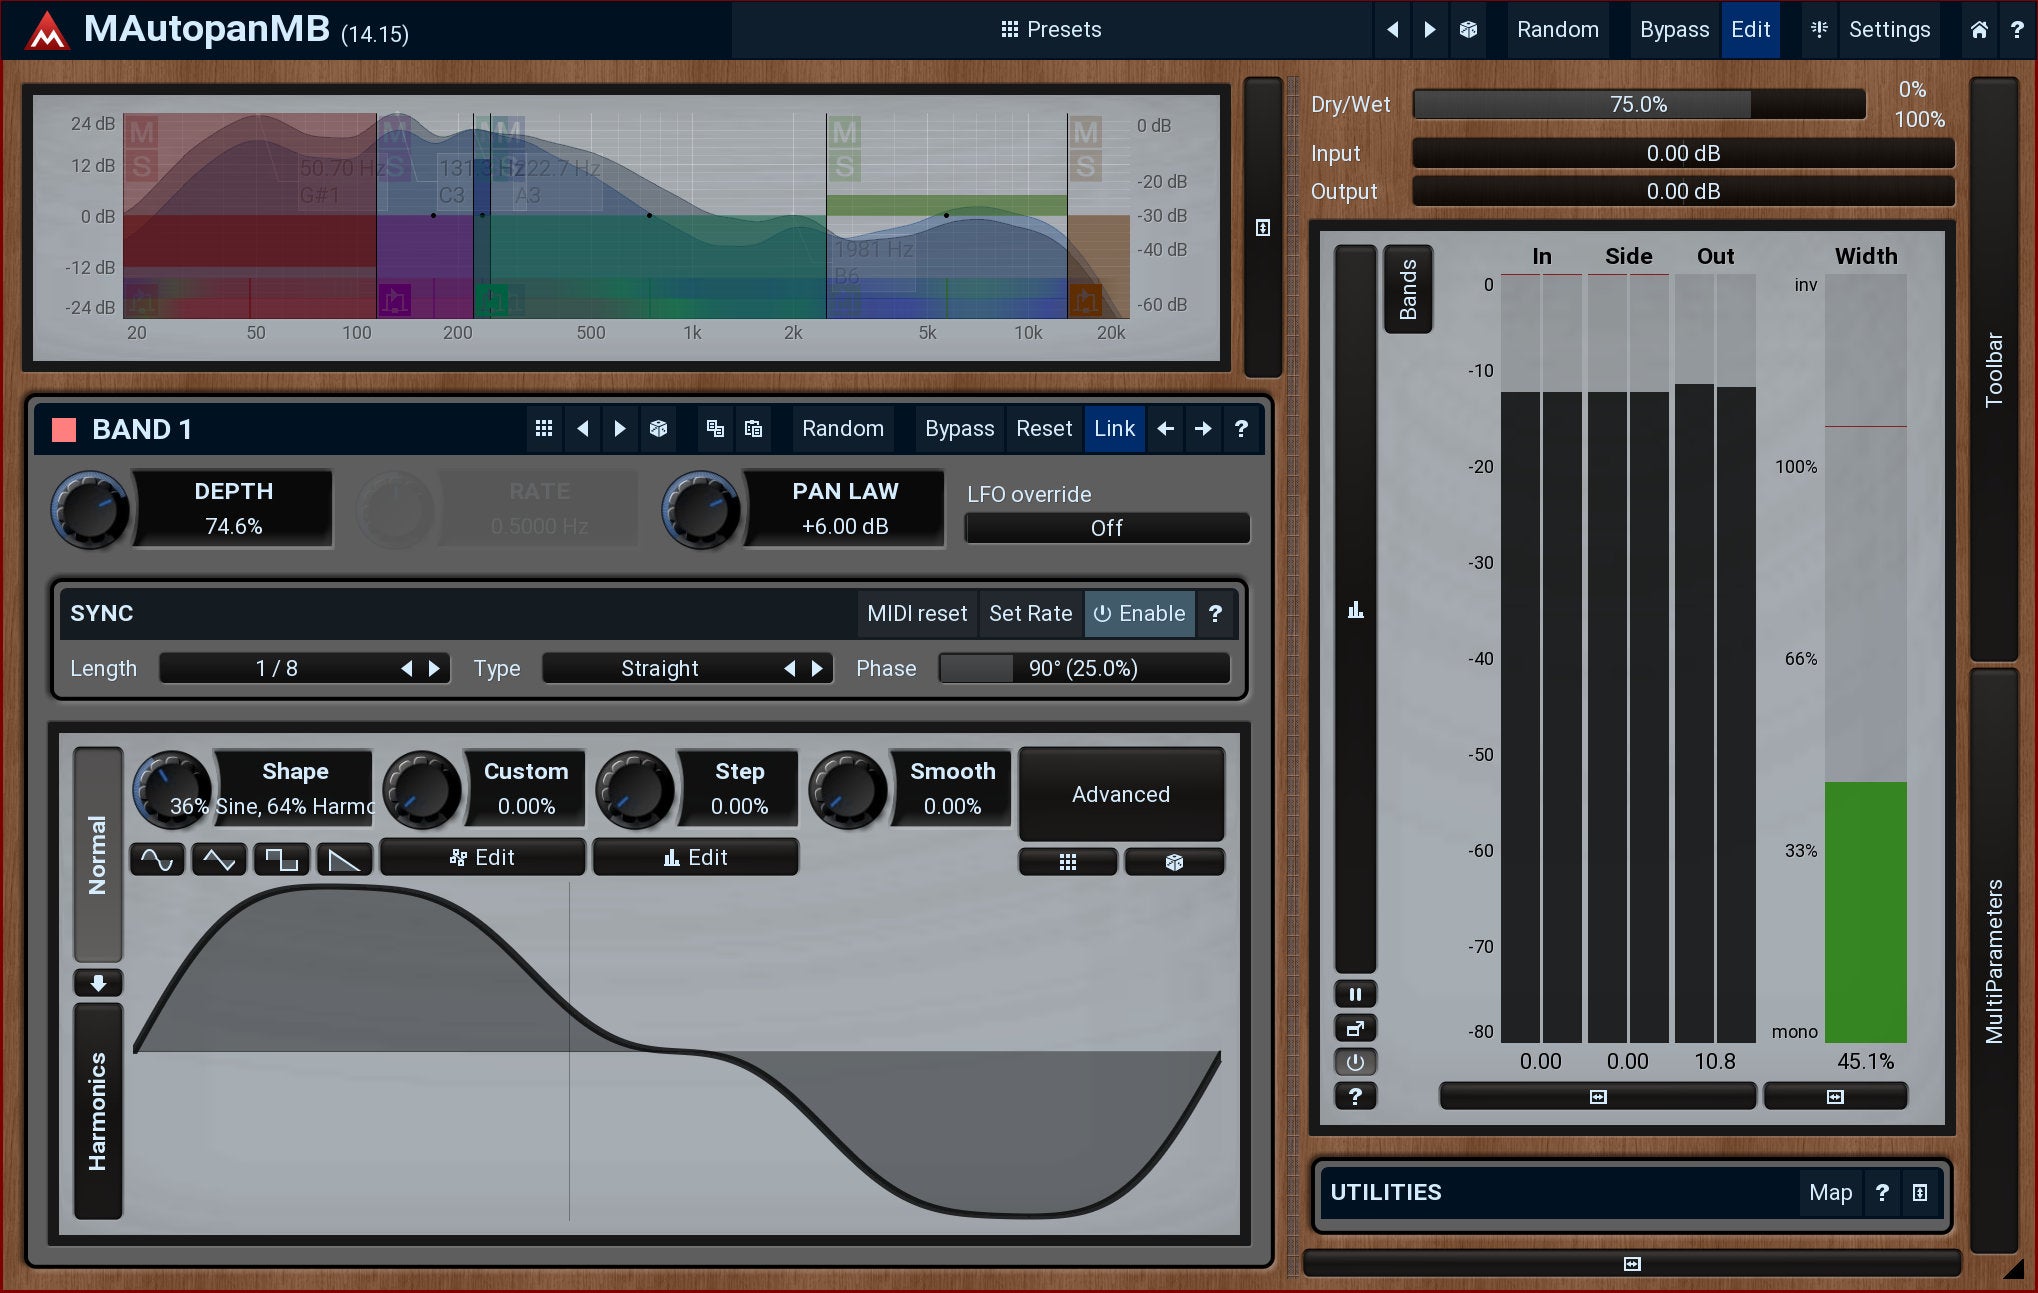Viewport: 2038px width, 1293px height.
Task: Open the Presets menu
Action: [1051, 30]
